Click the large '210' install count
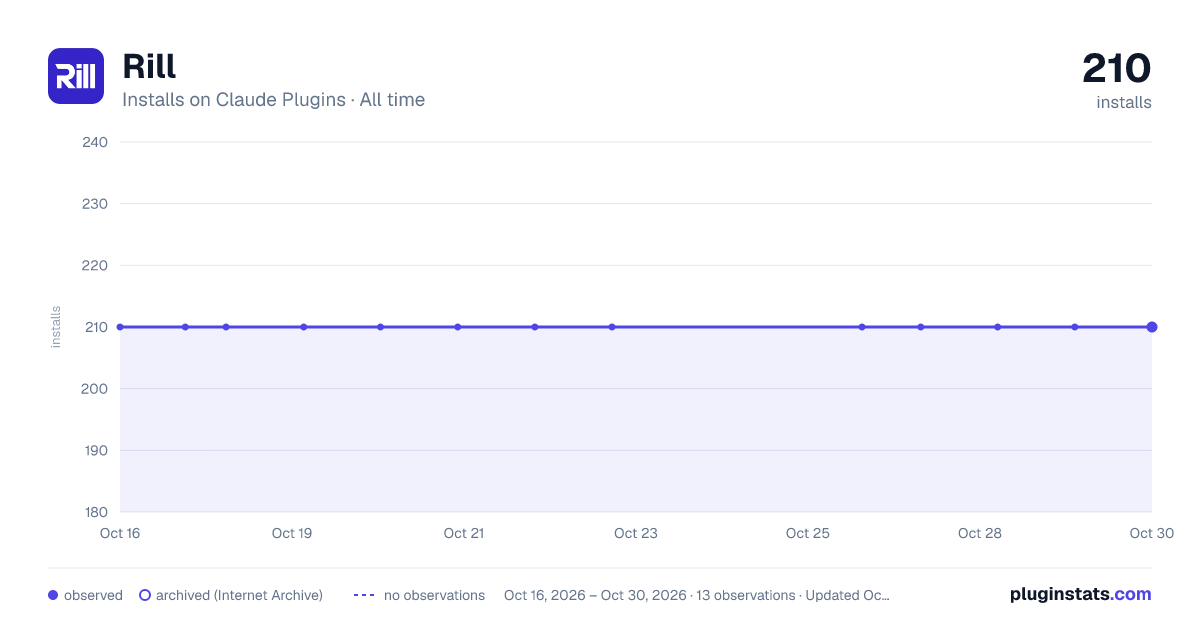The height and width of the screenshot is (630, 1200). 1117,68
